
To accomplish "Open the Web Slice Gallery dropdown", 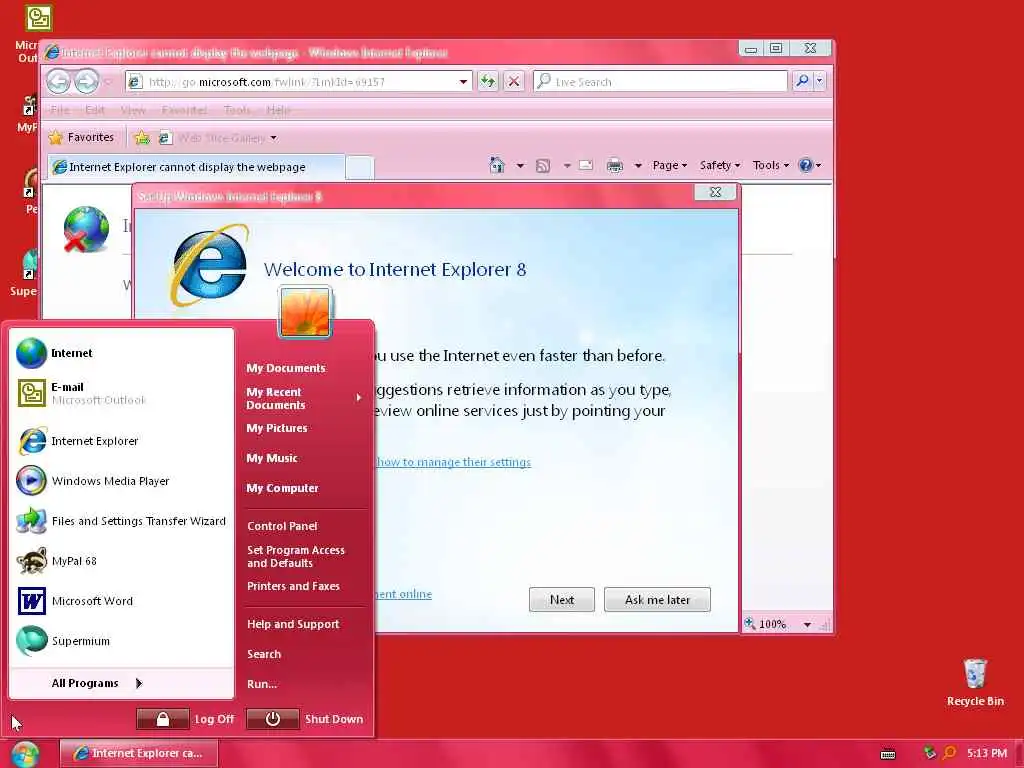I will point(274,138).
